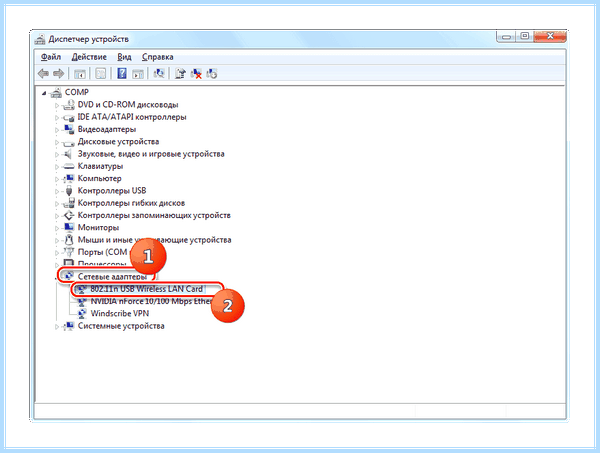Click the adapter icon beside Windscribe VPN
The image size is (600, 453).
point(82,314)
